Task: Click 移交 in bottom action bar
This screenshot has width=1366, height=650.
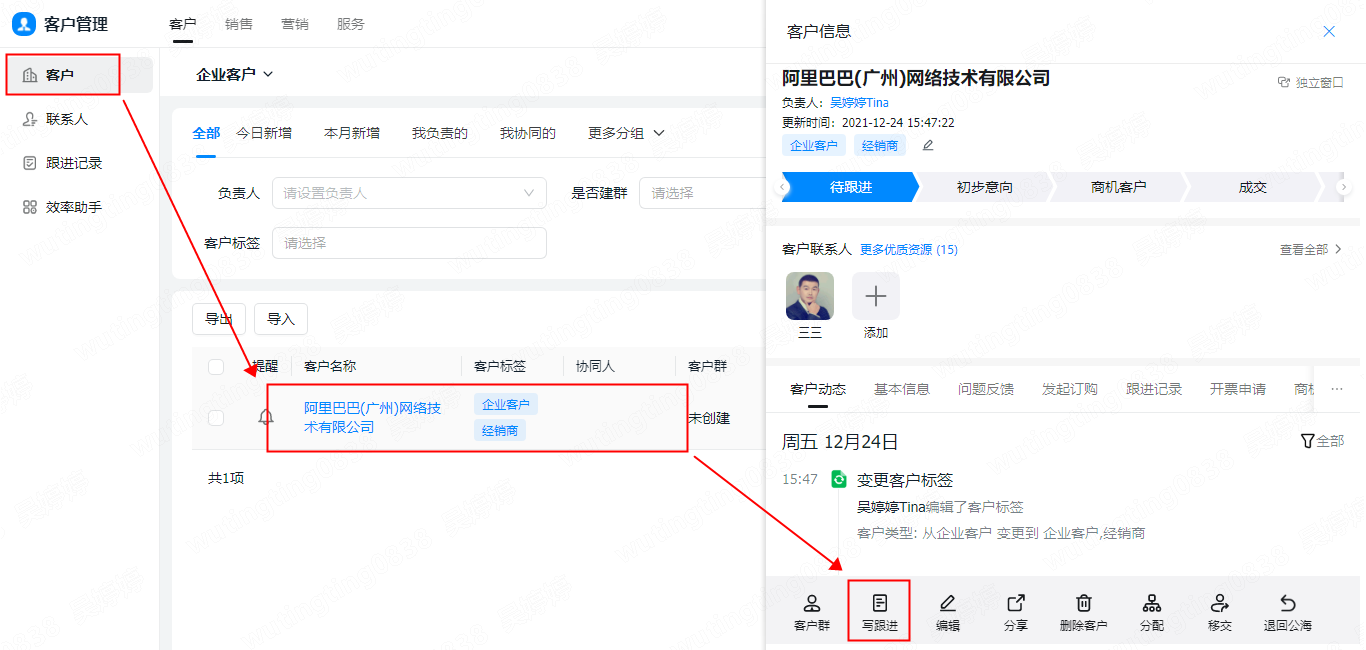Action: (x=1220, y=612)
